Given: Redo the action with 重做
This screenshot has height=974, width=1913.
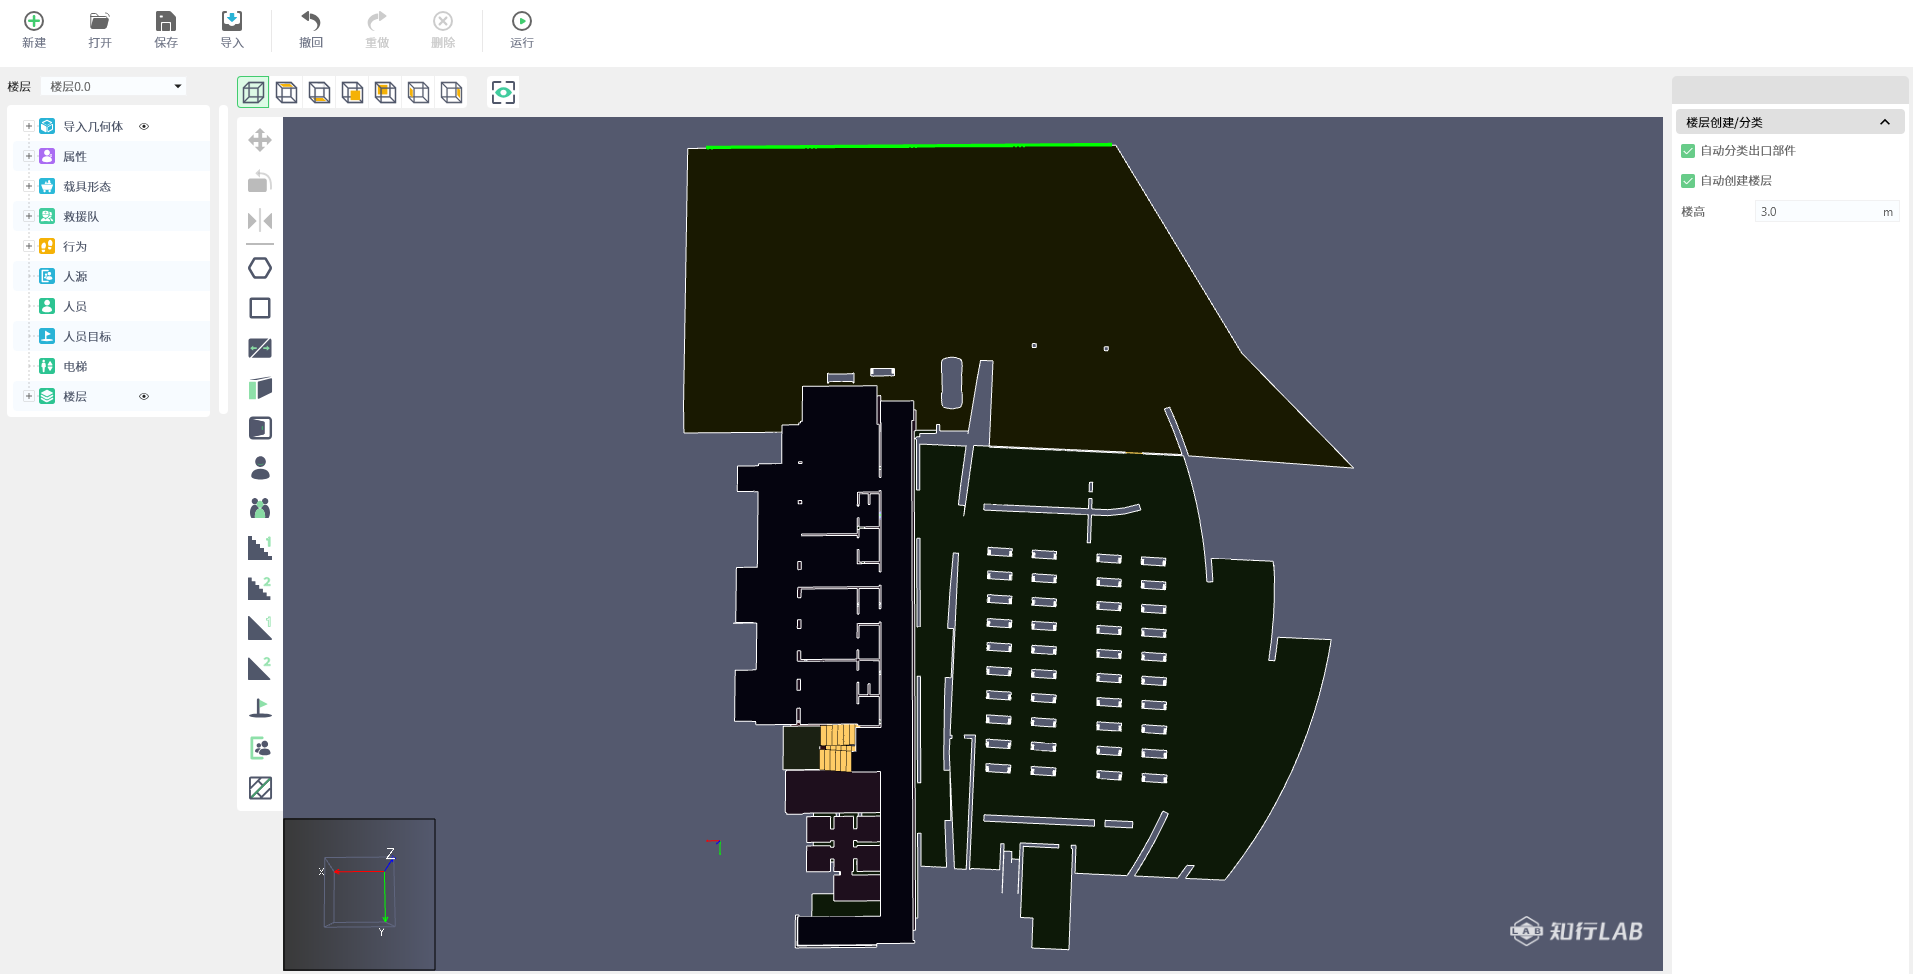Looking at the screenshot, I should click(377, 29).
